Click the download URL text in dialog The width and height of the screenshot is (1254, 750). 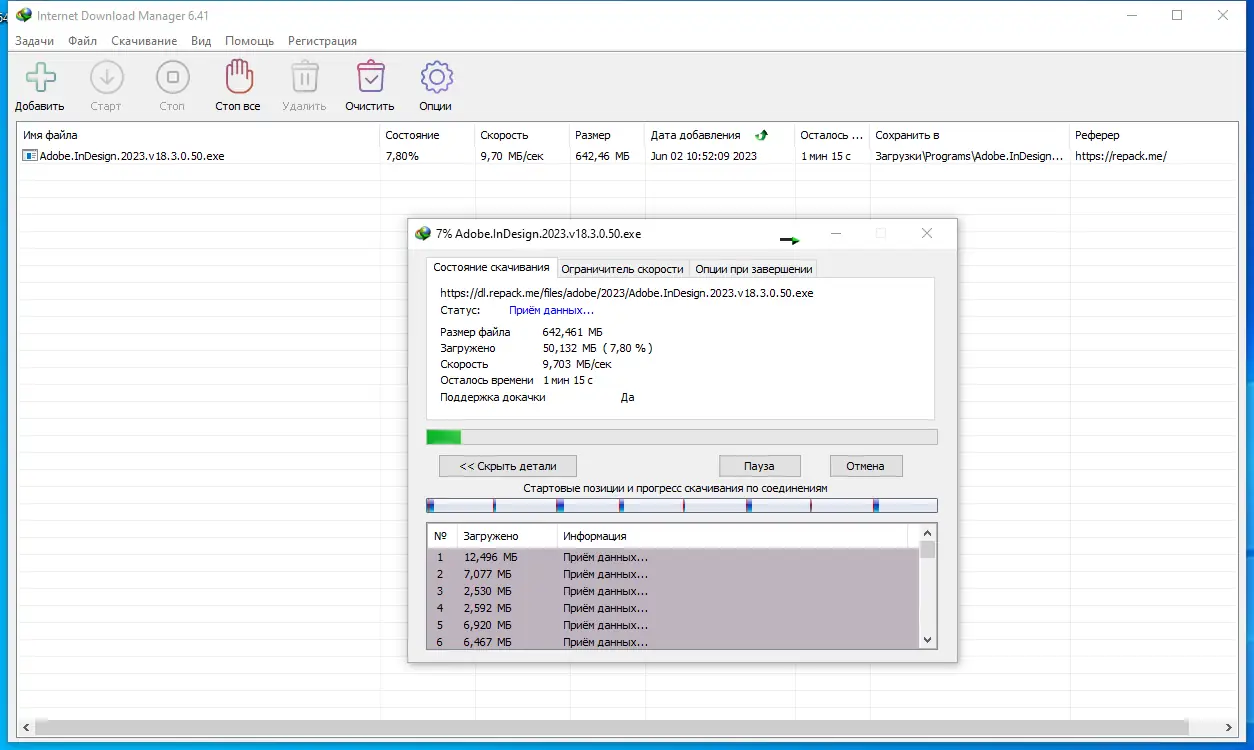(x=627, y=293)
